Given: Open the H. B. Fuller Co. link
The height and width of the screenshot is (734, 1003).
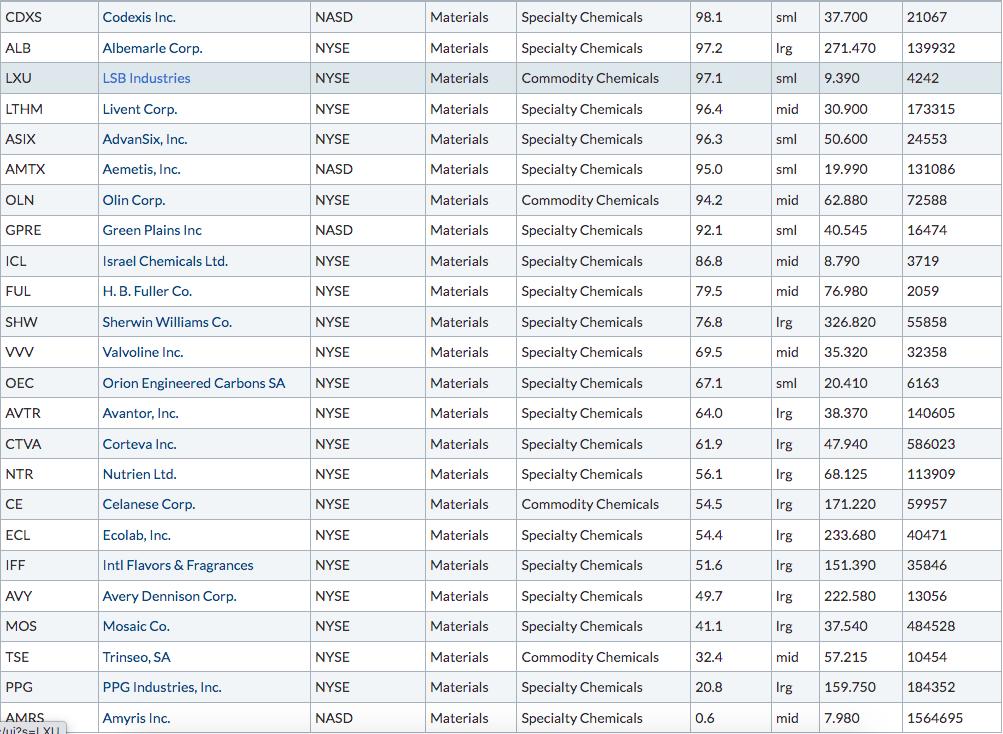Looking at the screenshot, I should click(147, 291).
